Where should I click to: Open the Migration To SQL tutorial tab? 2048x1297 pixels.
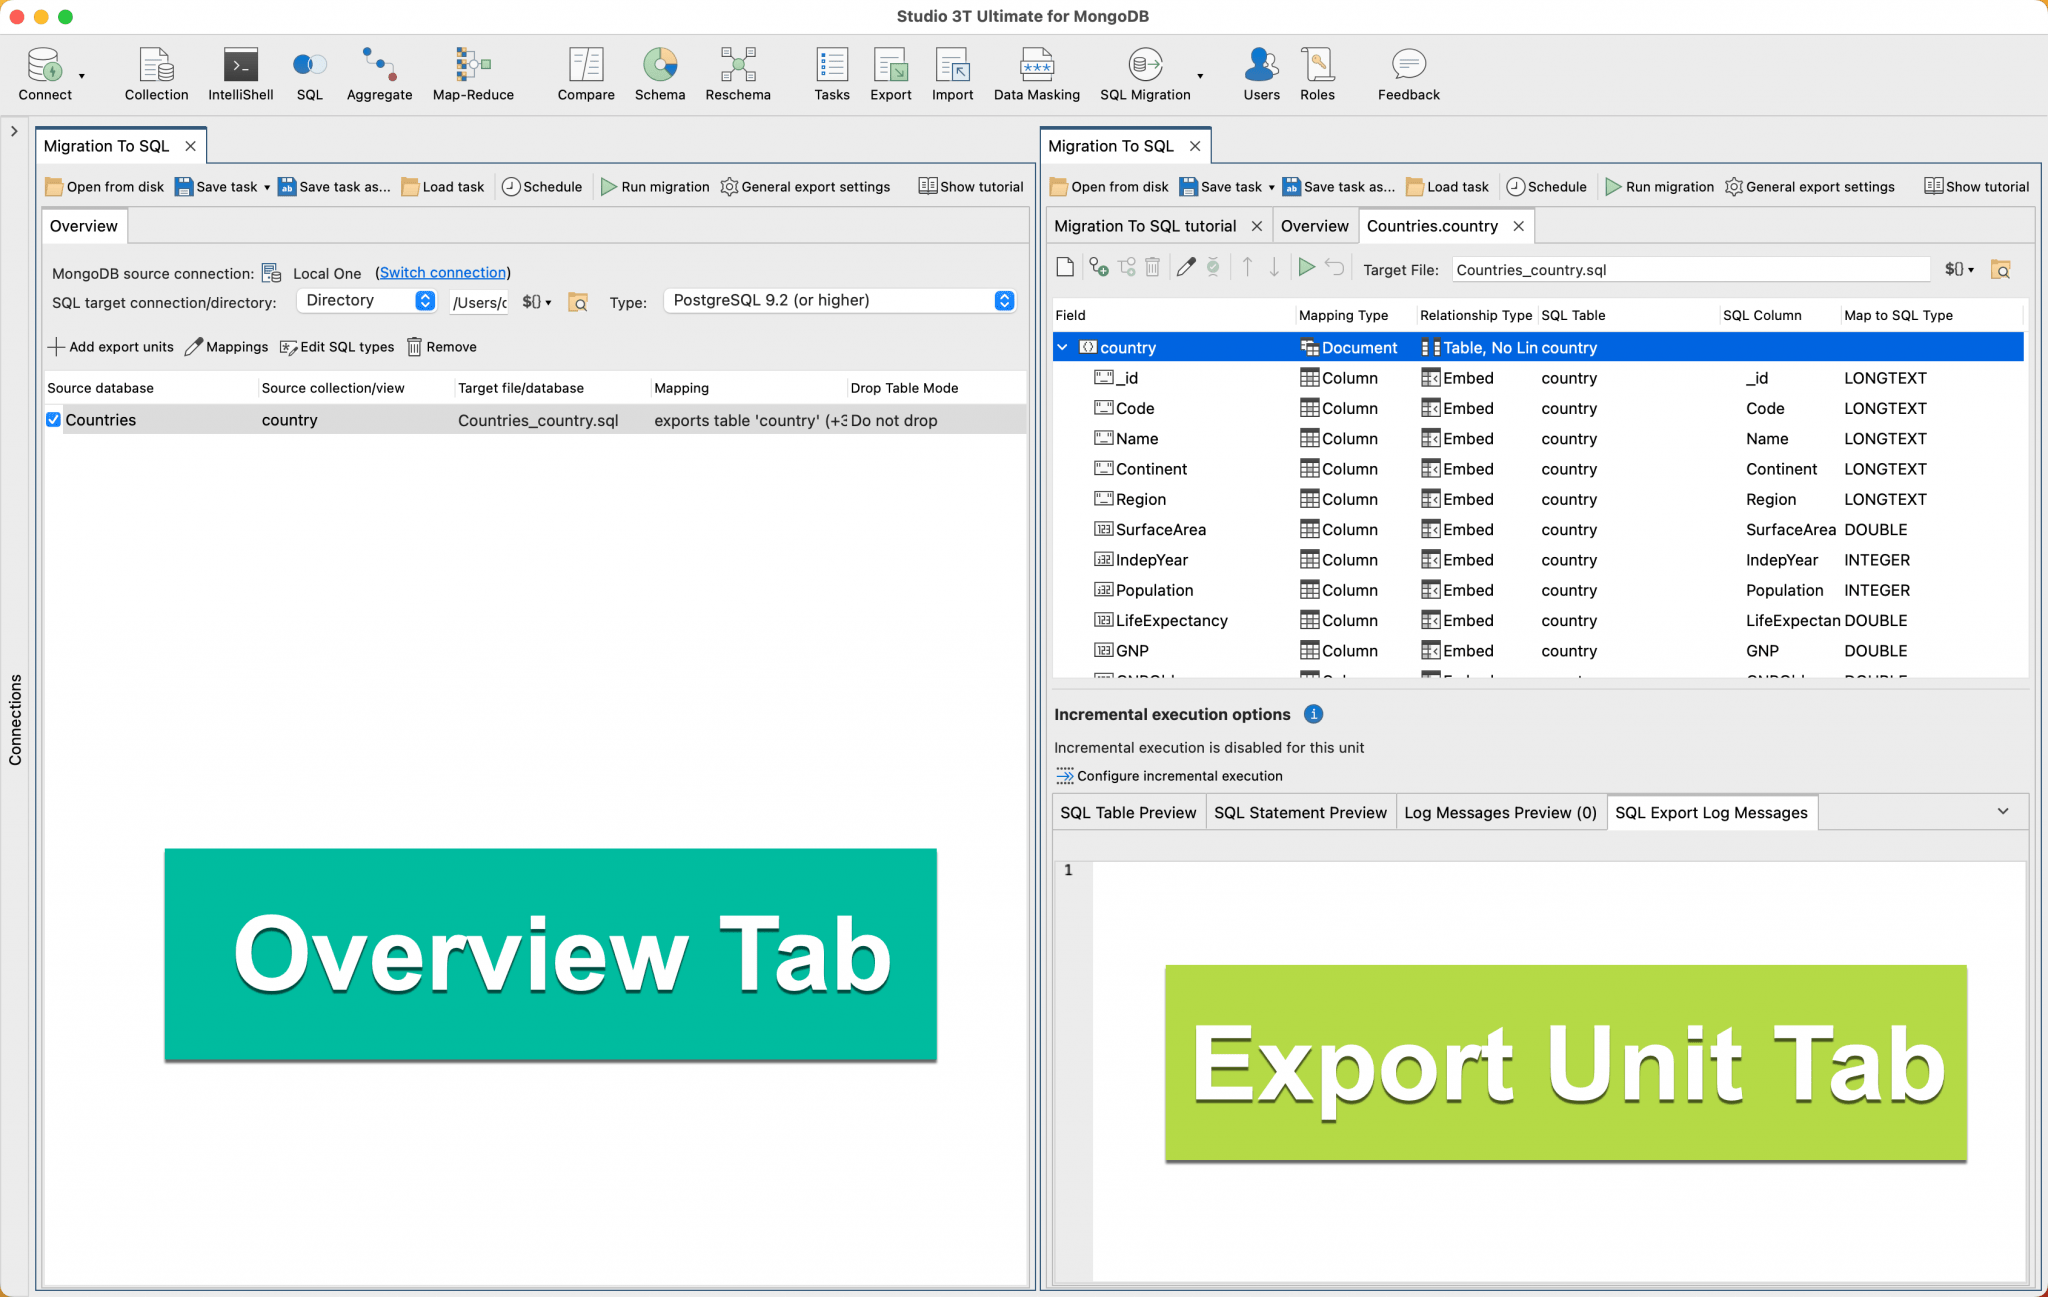point(1145,226)
